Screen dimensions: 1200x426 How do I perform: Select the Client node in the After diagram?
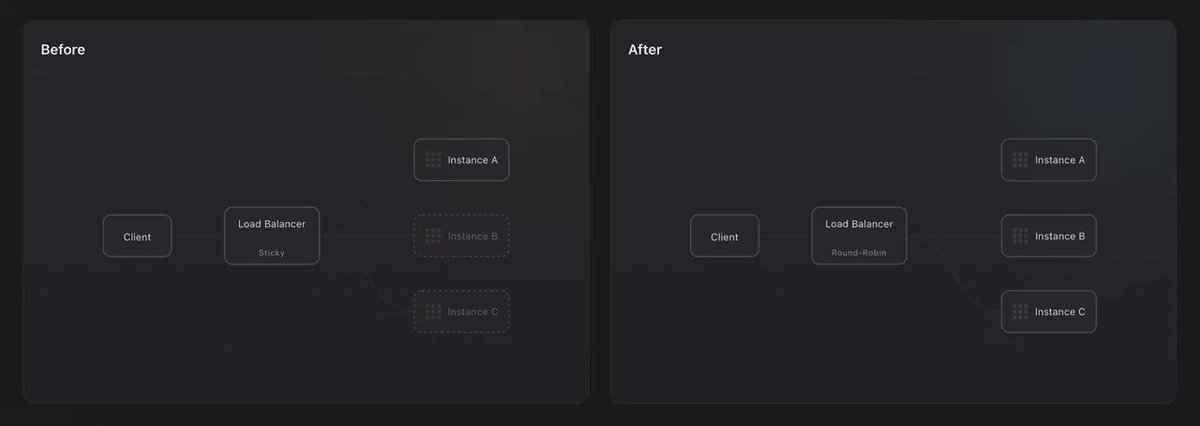tap(724, 236)
